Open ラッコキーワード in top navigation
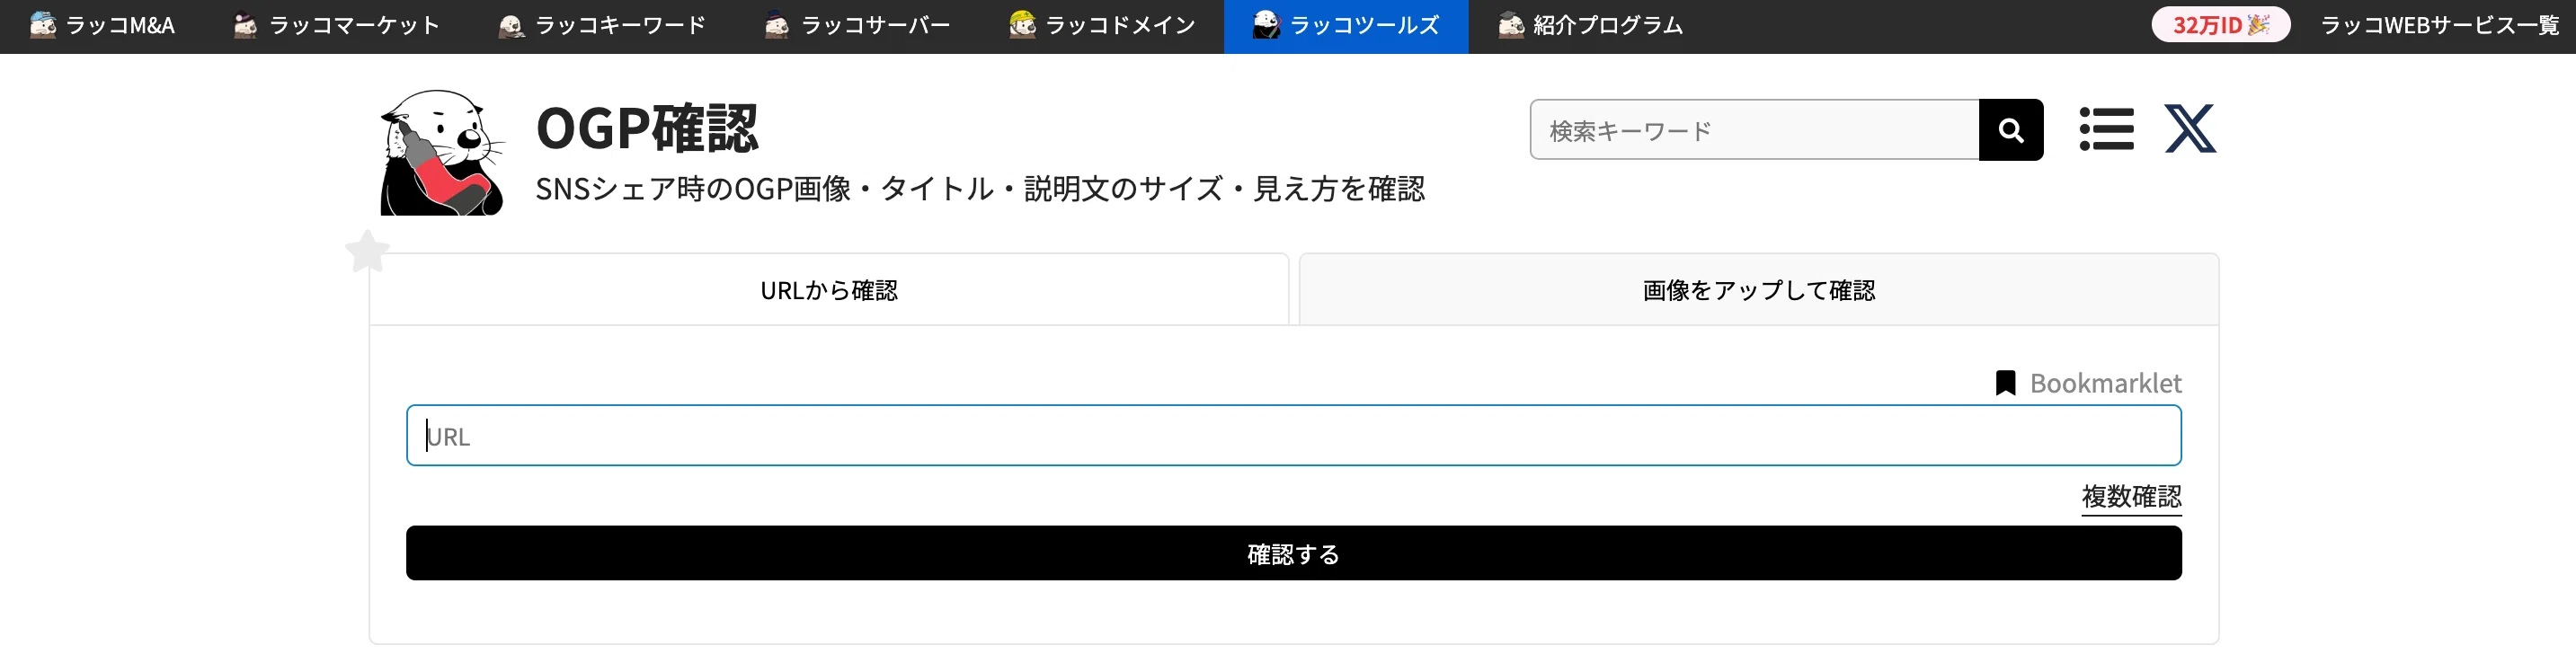The width and height of the screenshot is (2576, 663). pyautogui.click(x=602, y=26)
